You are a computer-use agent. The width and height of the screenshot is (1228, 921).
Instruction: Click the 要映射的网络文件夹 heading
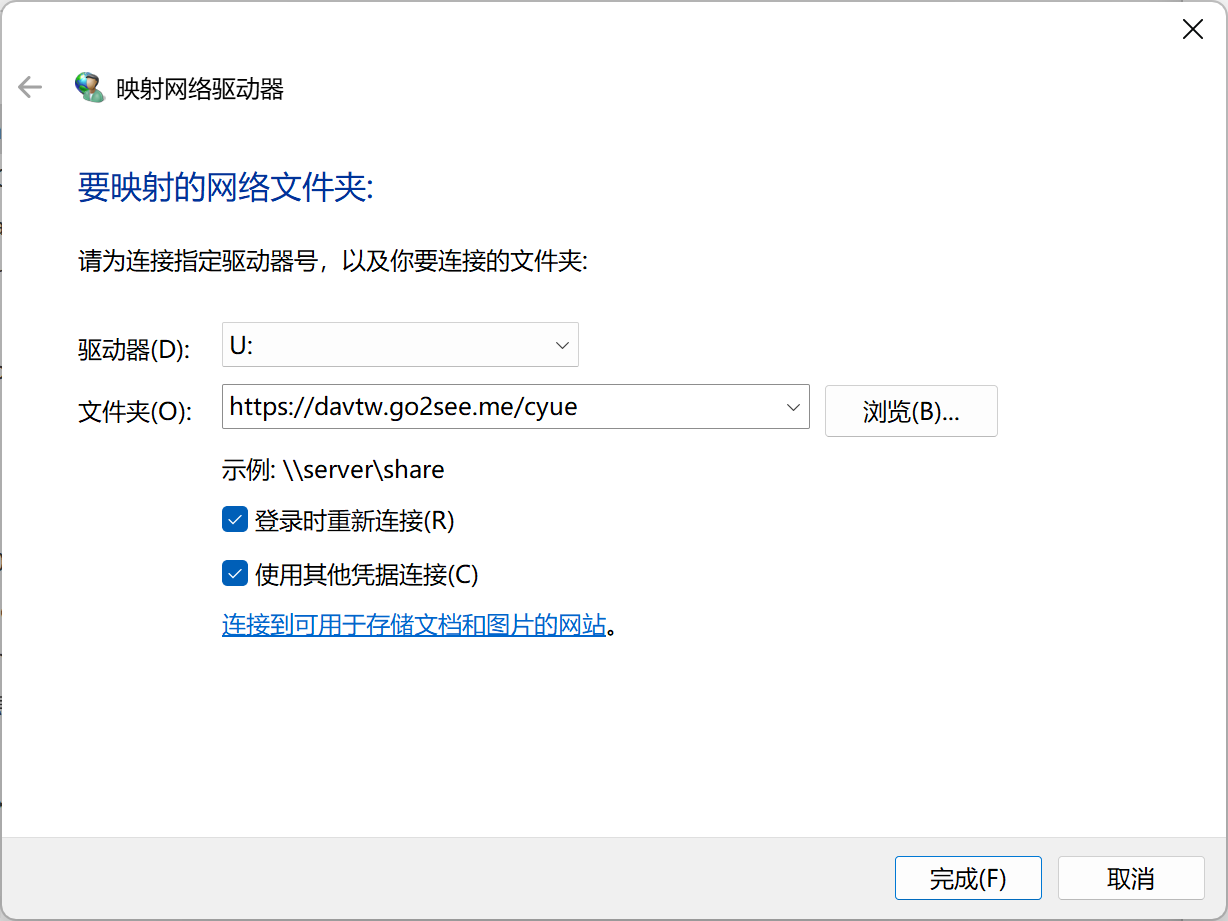click(x=225, y=188)
